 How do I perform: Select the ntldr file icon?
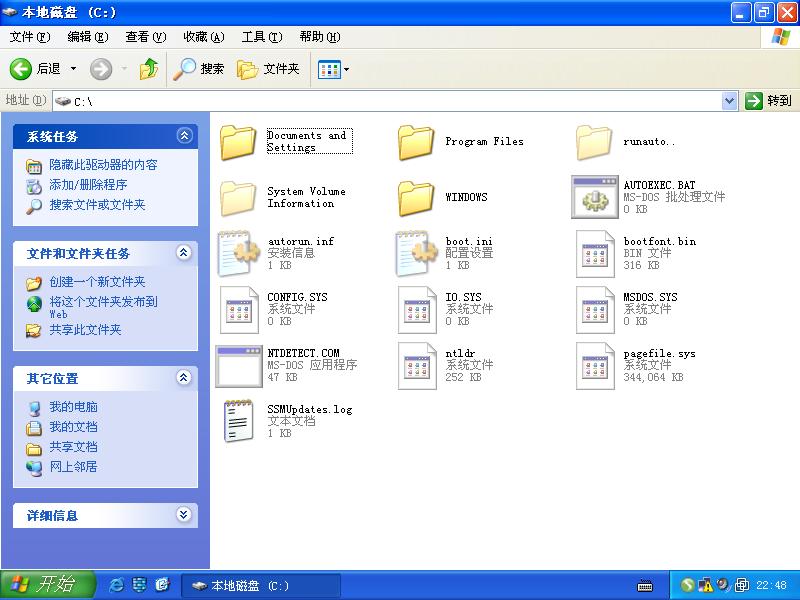[x=417, y=366]
